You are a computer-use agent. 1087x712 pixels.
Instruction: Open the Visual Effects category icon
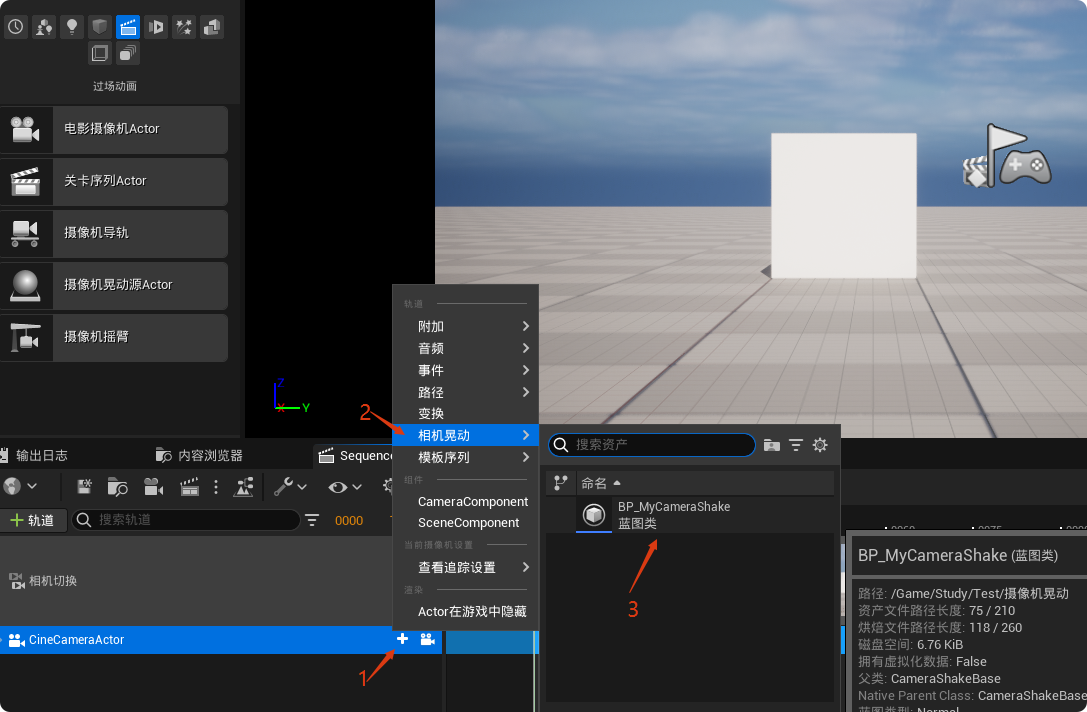184,27
